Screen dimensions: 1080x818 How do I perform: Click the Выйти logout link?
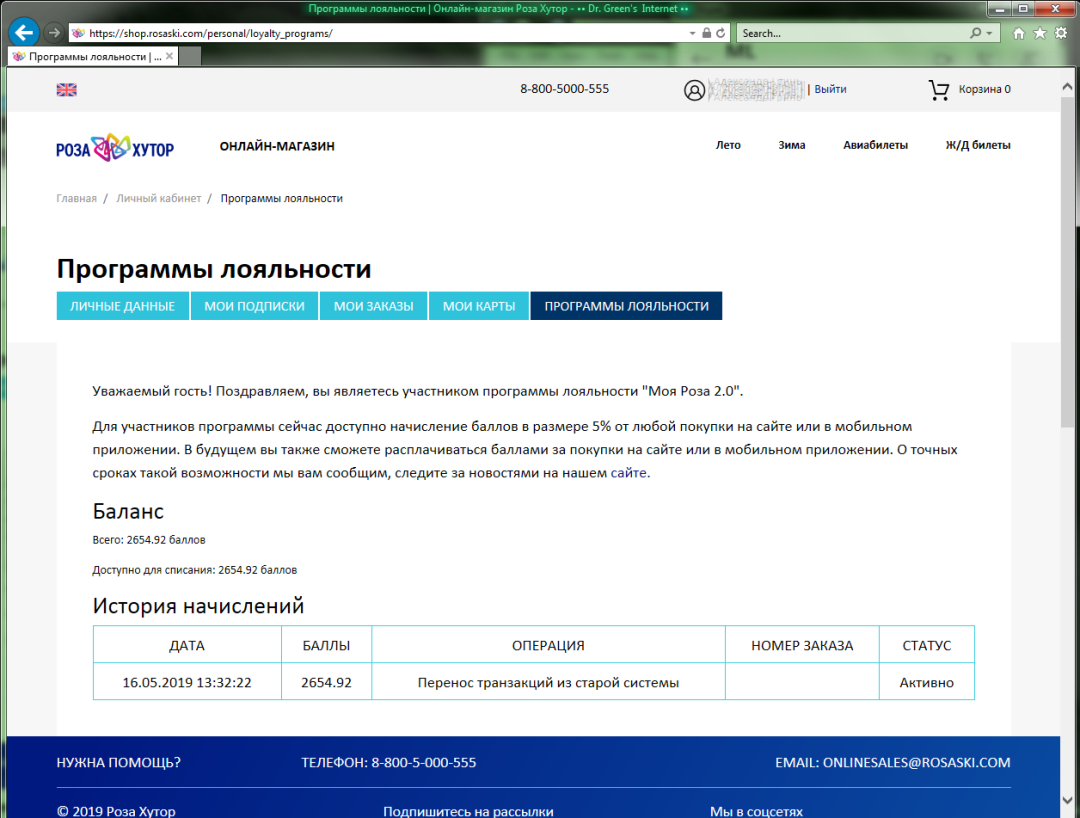[830, 90]
